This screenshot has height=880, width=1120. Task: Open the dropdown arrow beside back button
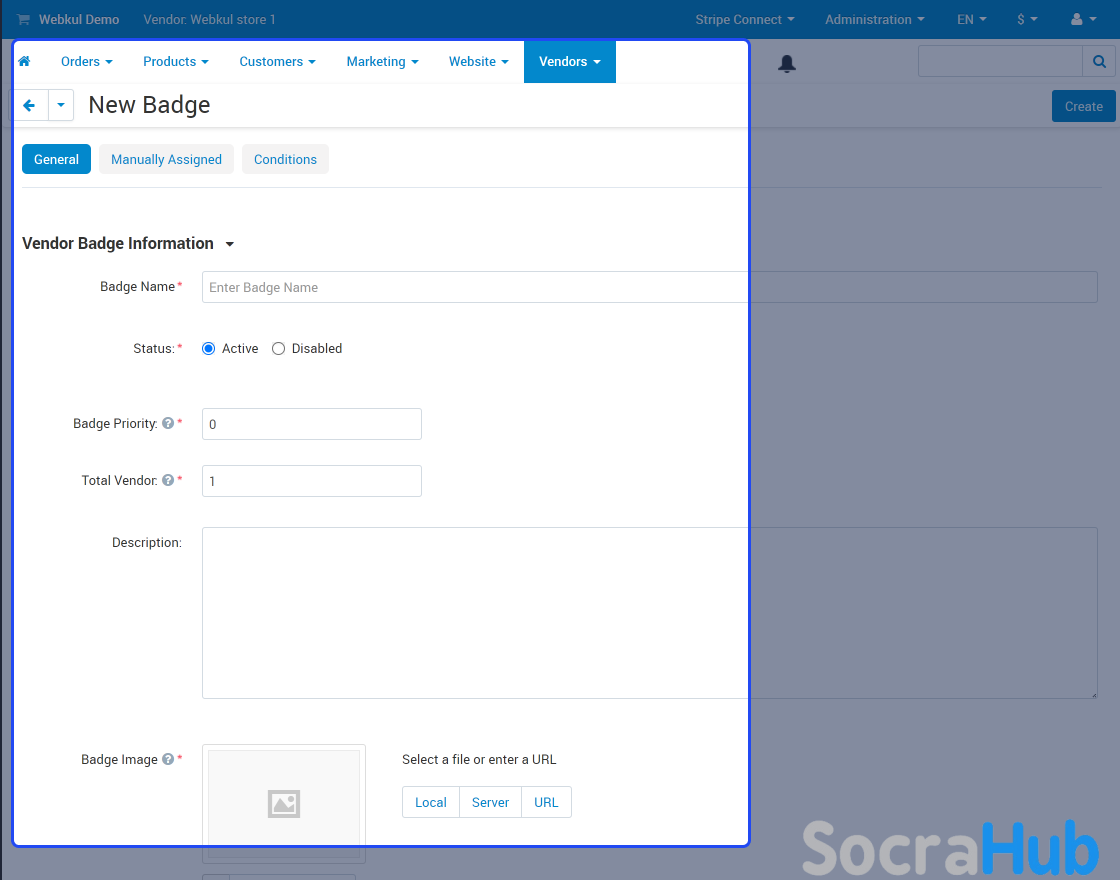pyautogui.click(x=61, y=105)
